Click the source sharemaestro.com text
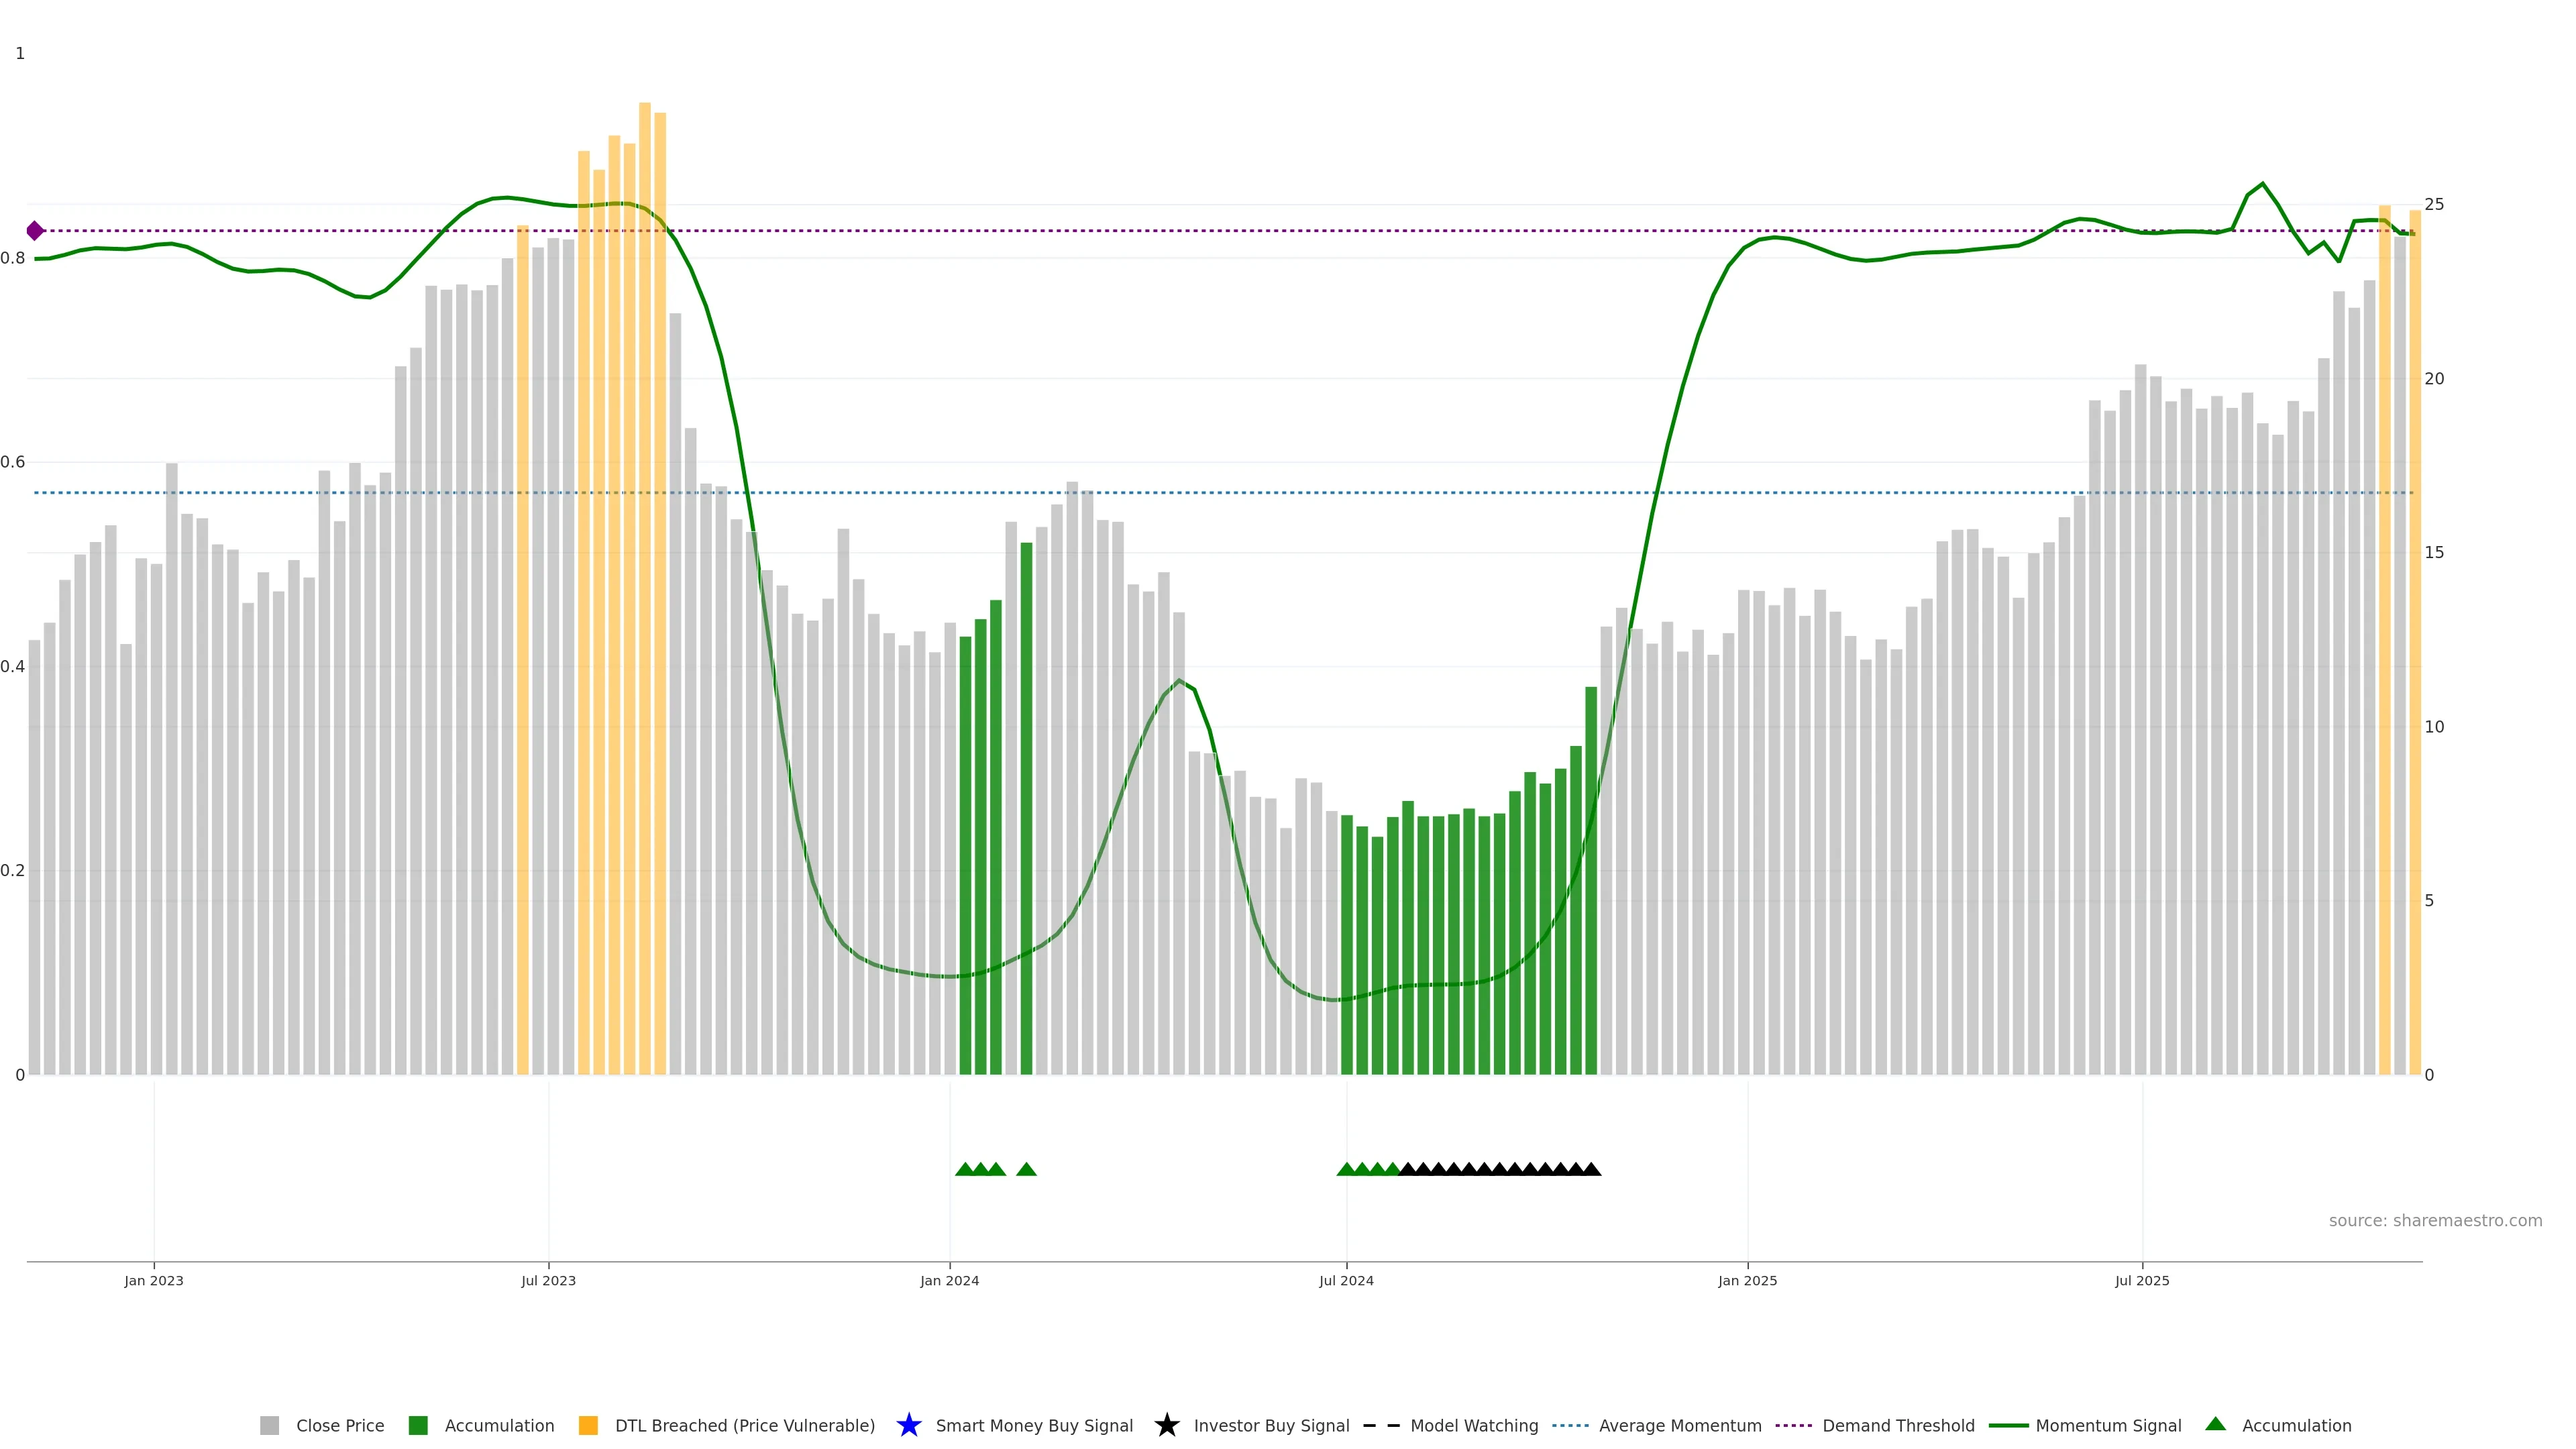This screenshot has height=1449, width=2576. 2435,1220
